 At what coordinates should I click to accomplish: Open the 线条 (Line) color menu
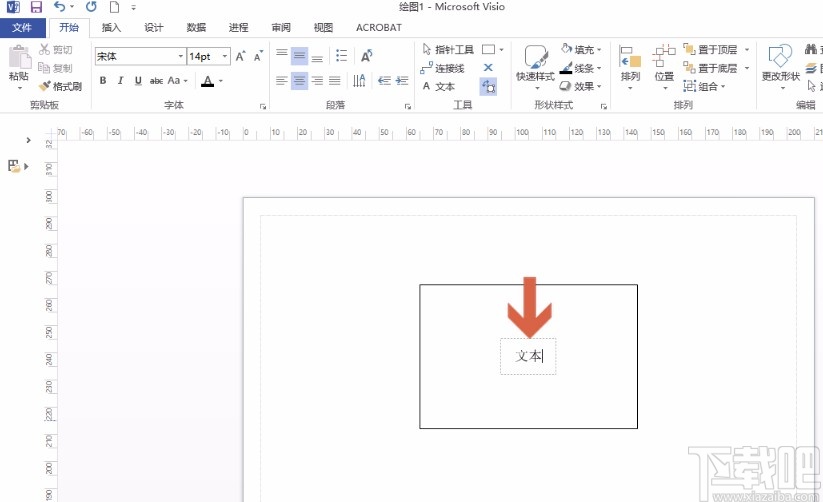[581, 68]
